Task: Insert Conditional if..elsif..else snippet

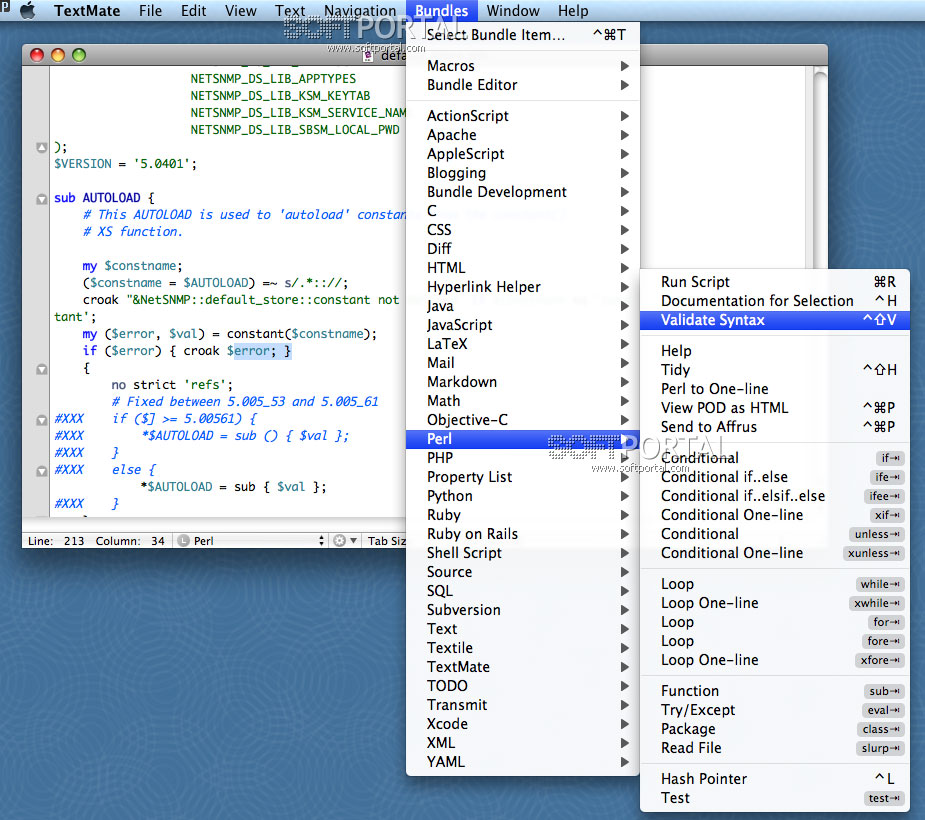Action: tap(775, 496)
